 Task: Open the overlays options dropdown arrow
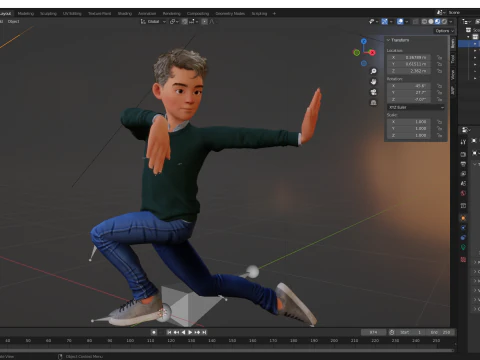[x=407, y=21]
